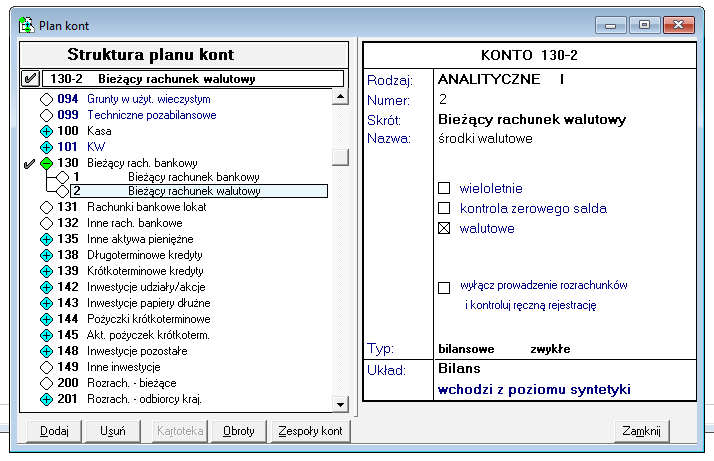Click the diamond icon for 149 Inne inwestycje

(46, 367)
